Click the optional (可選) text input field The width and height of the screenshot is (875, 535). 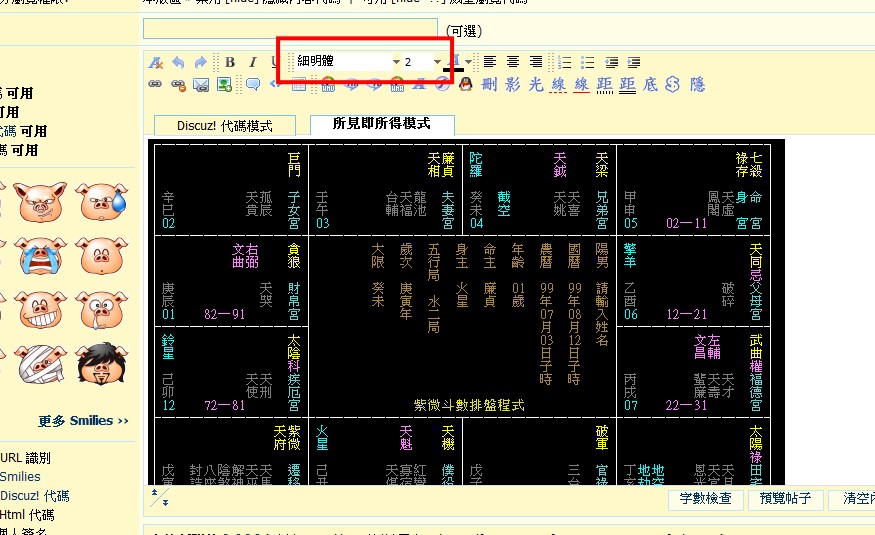290,29
